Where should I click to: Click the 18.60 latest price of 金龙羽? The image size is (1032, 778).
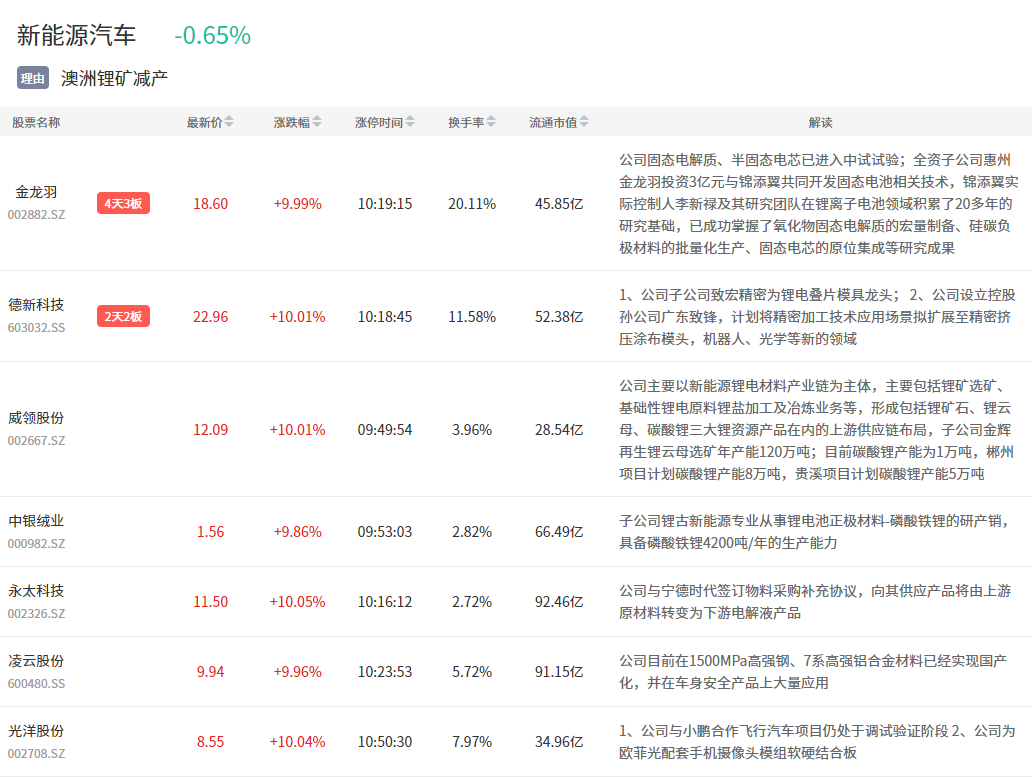[211, 204]
